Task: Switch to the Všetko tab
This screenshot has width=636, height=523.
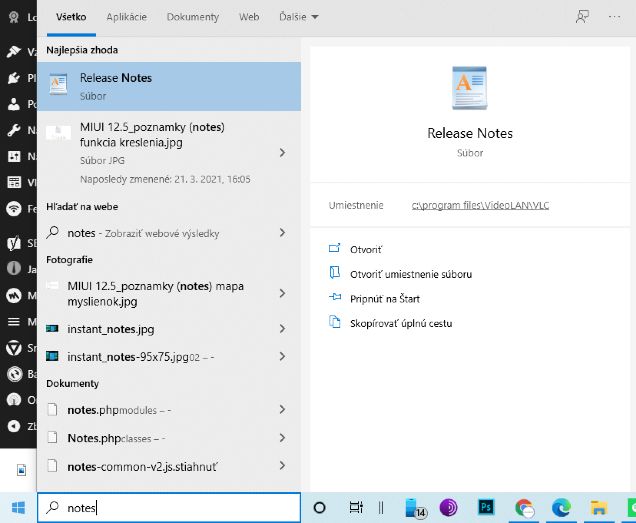Action: coord(71,17)
